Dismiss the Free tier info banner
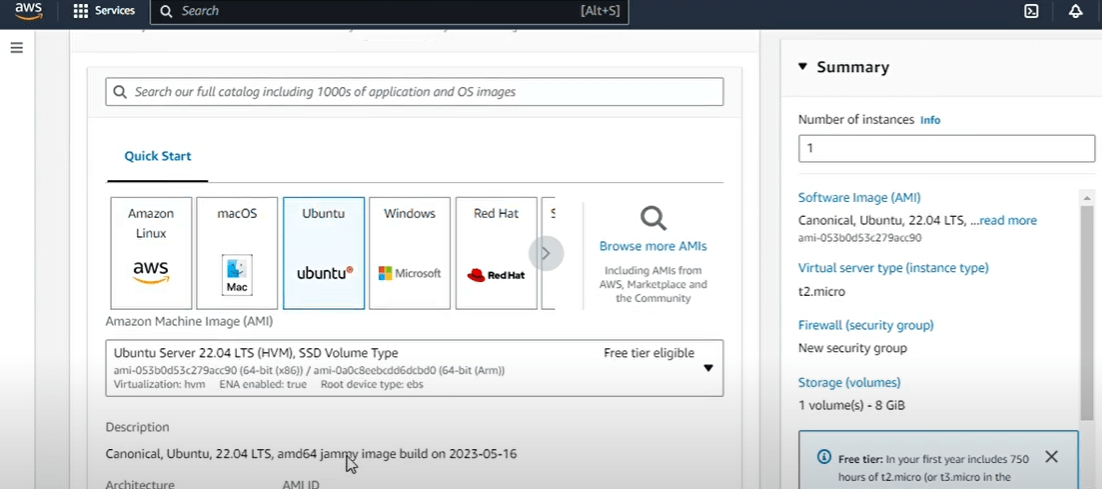Screen dimensions: 1102x489 (x=1051, y=457)
